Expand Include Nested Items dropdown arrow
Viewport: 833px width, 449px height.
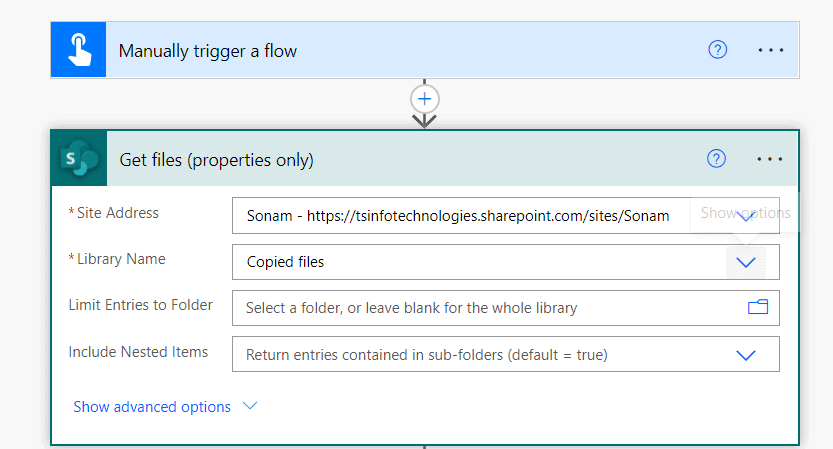pos(746,354)
